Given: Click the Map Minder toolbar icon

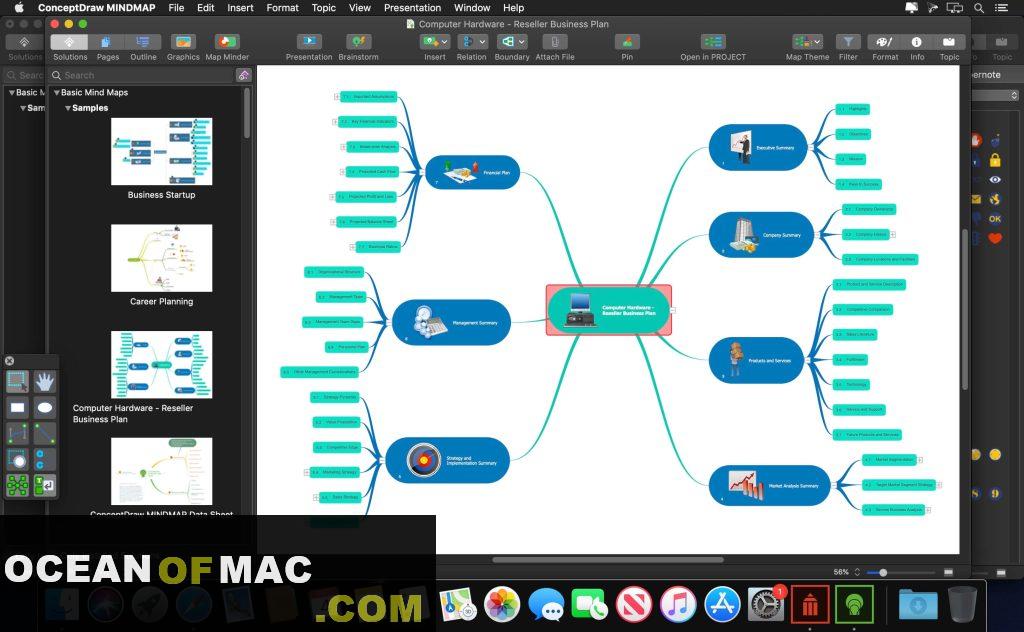Looking at the screenshot, I should click(227, 42).
